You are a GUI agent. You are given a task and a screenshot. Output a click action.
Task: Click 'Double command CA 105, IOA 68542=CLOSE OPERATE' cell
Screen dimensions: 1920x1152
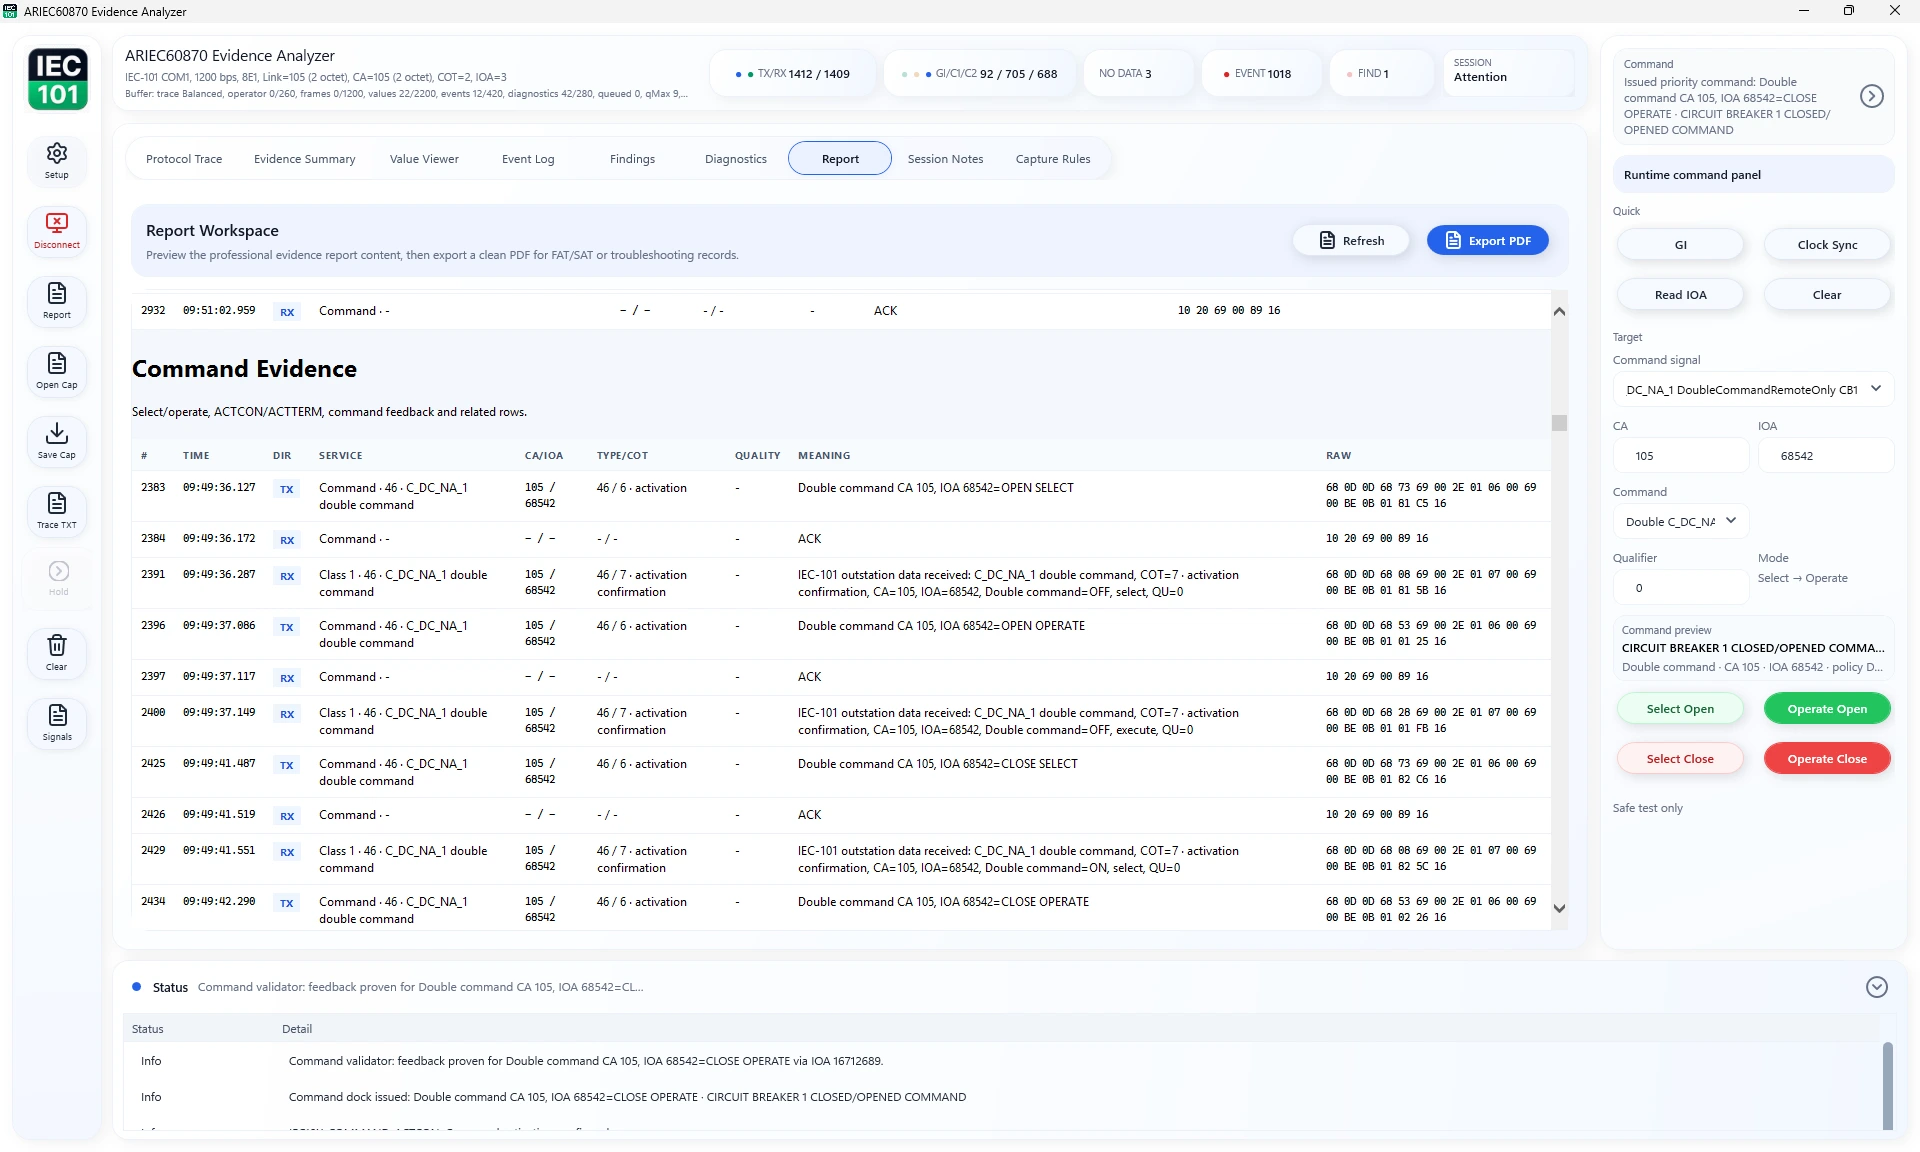[943, 902]
